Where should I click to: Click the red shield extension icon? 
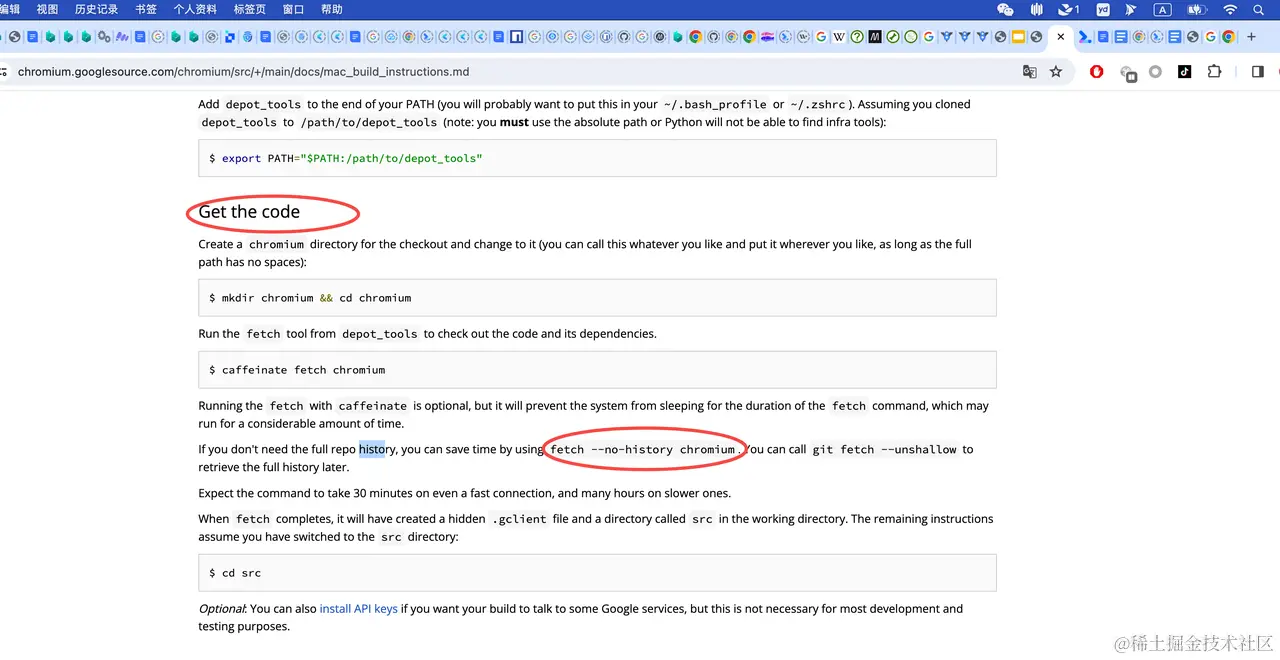[1097, 72]
